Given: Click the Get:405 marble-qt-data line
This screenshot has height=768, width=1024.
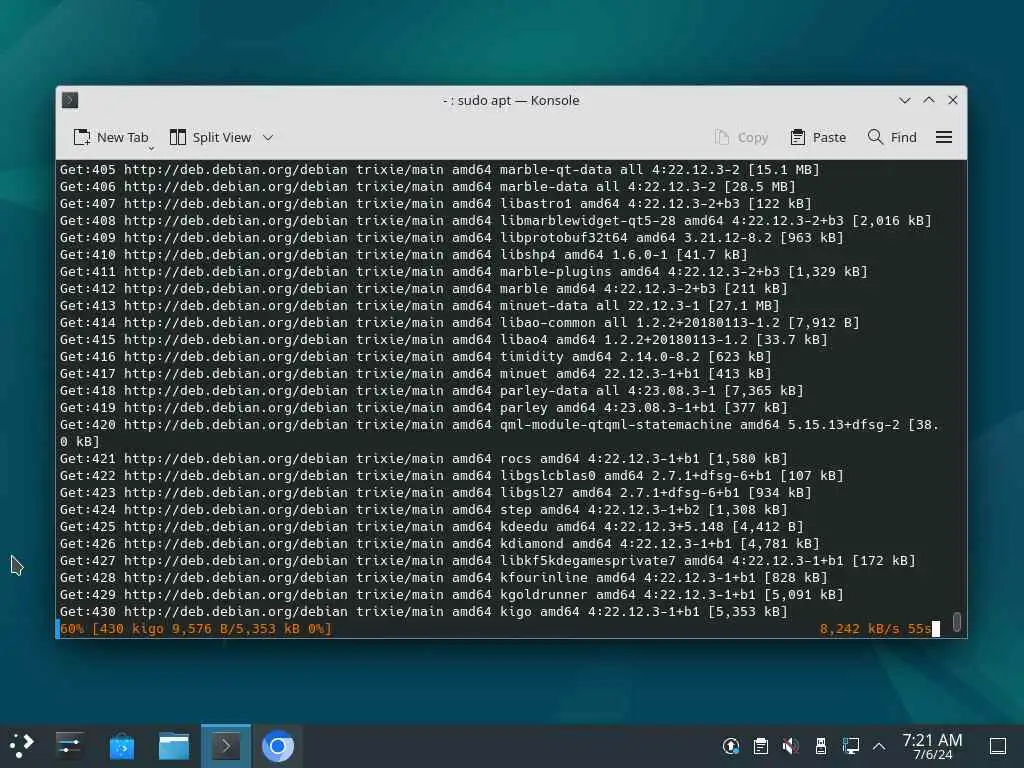Looking at the screenshot, I should point(440,170).
